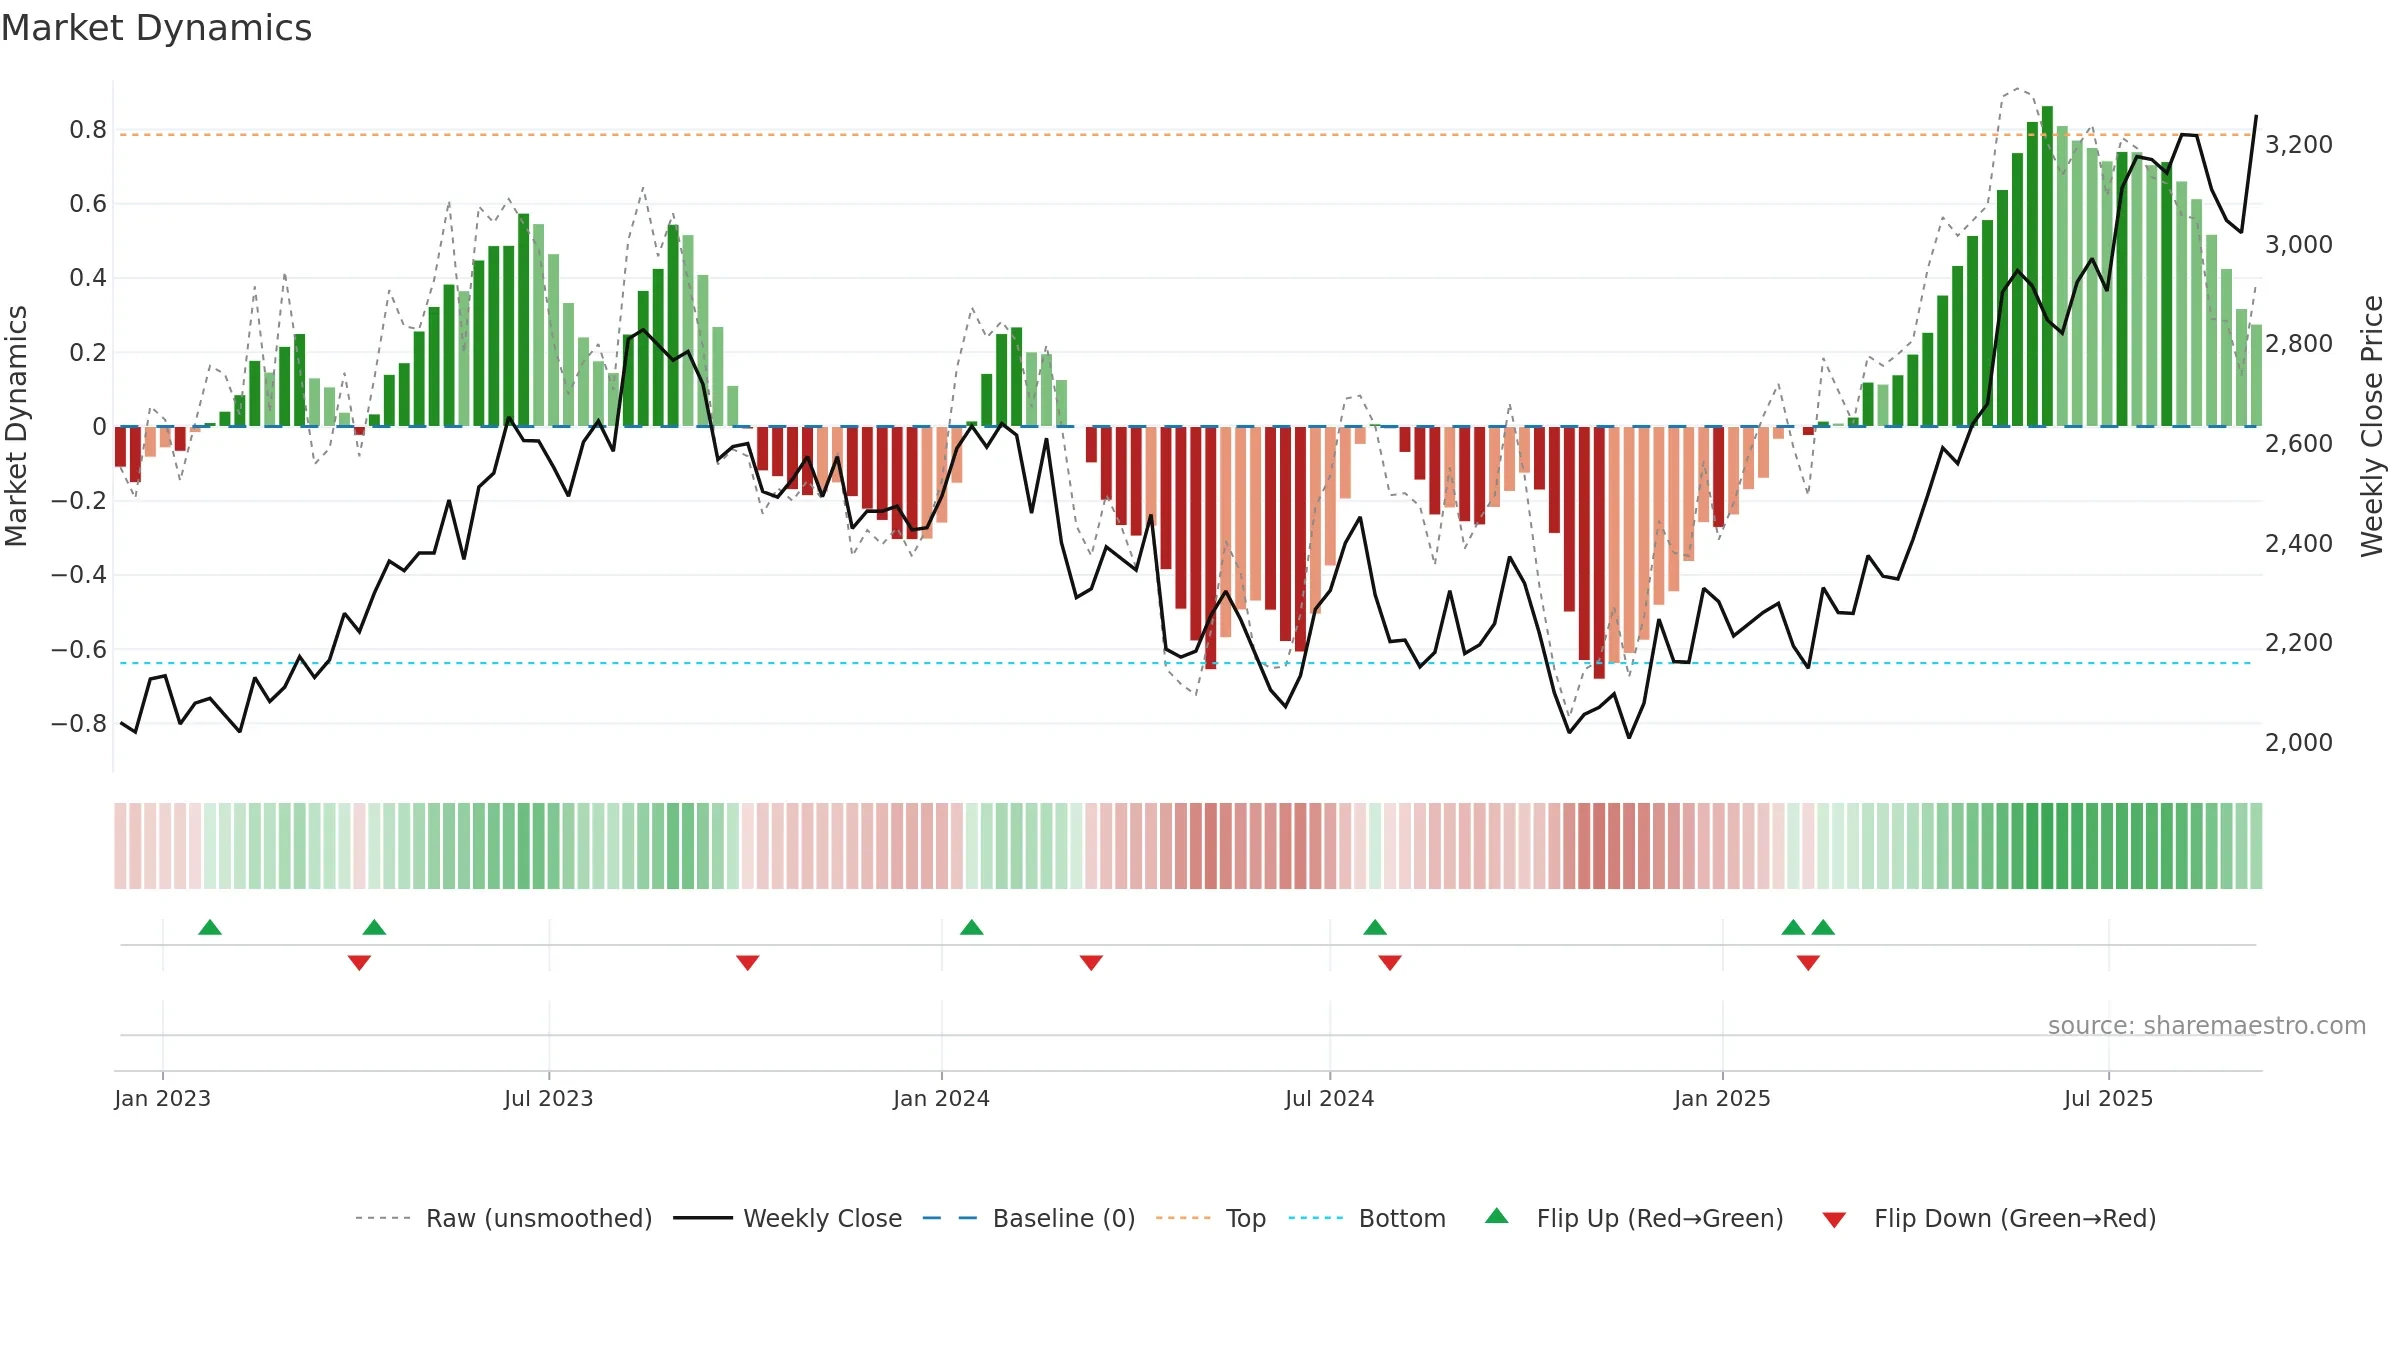Click the Jan 2025 axis label
Screen dimensions: 2400x1350
click(1723, 1098)
